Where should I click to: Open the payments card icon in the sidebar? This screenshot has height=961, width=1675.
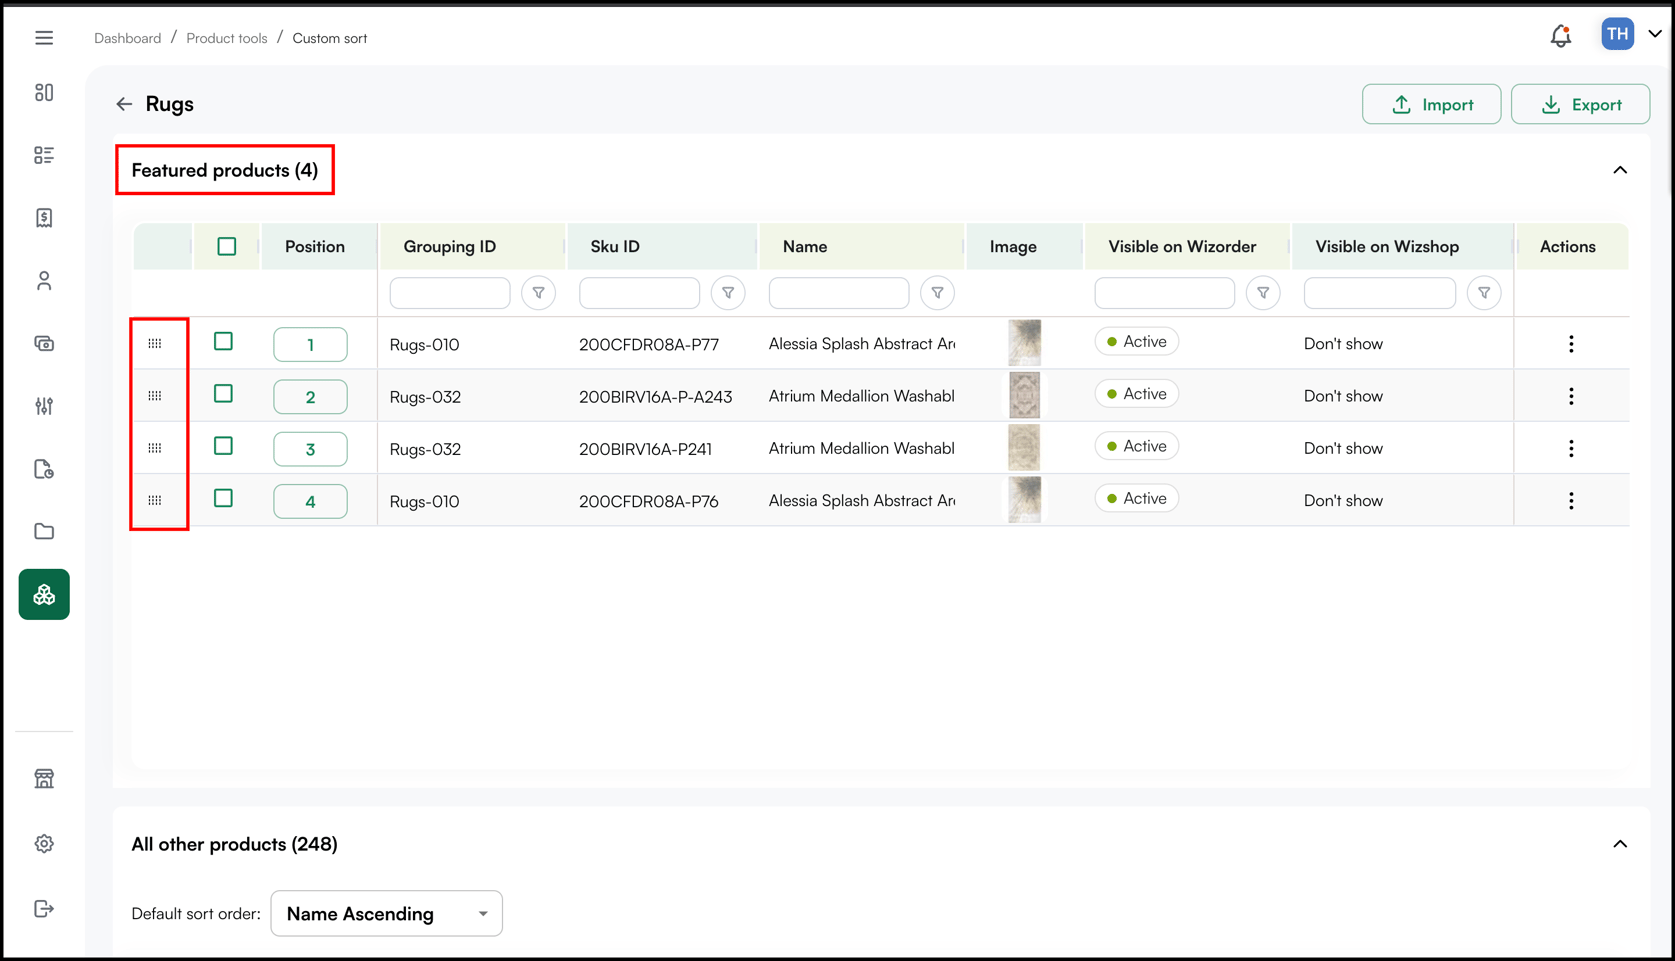tap(44, 343)
